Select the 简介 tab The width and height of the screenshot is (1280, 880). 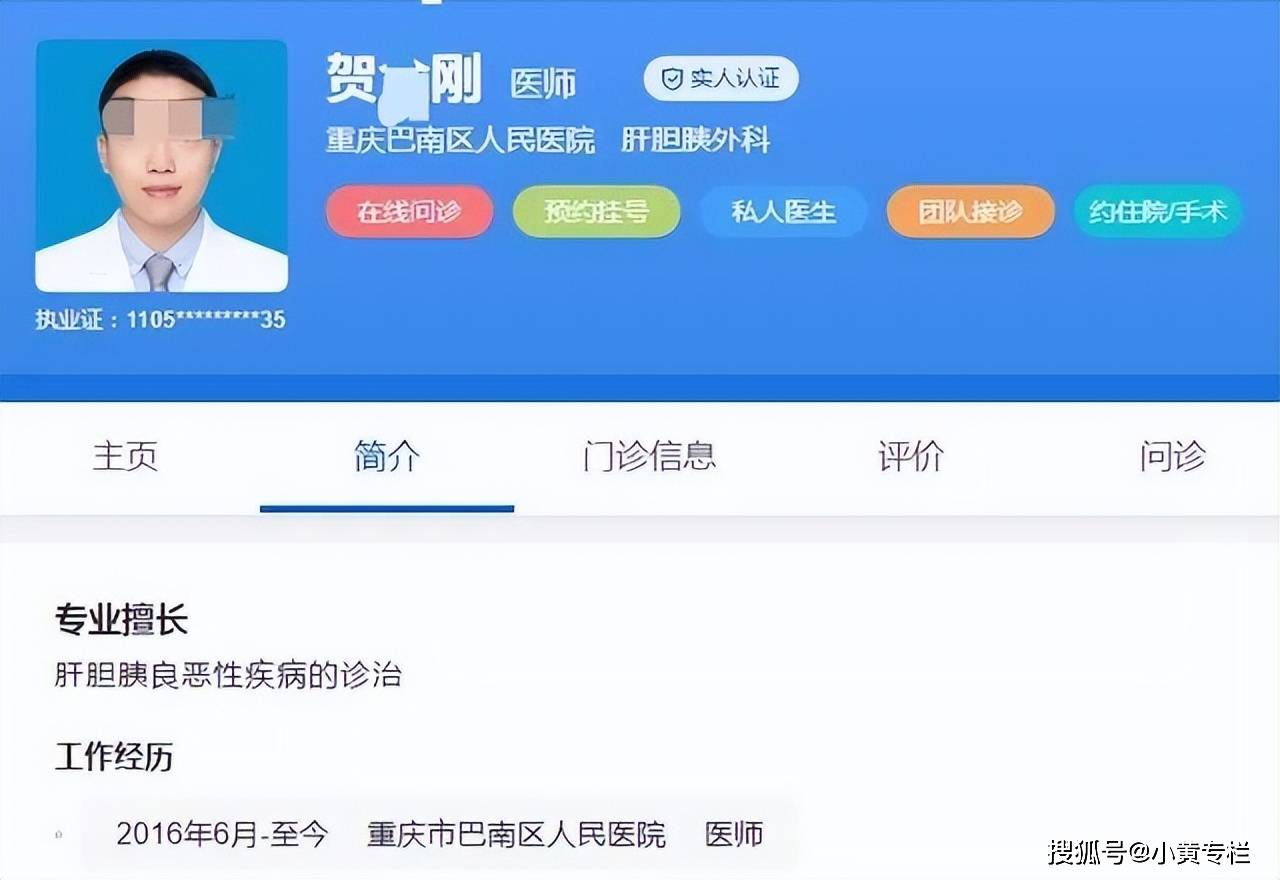click(387, 456)
